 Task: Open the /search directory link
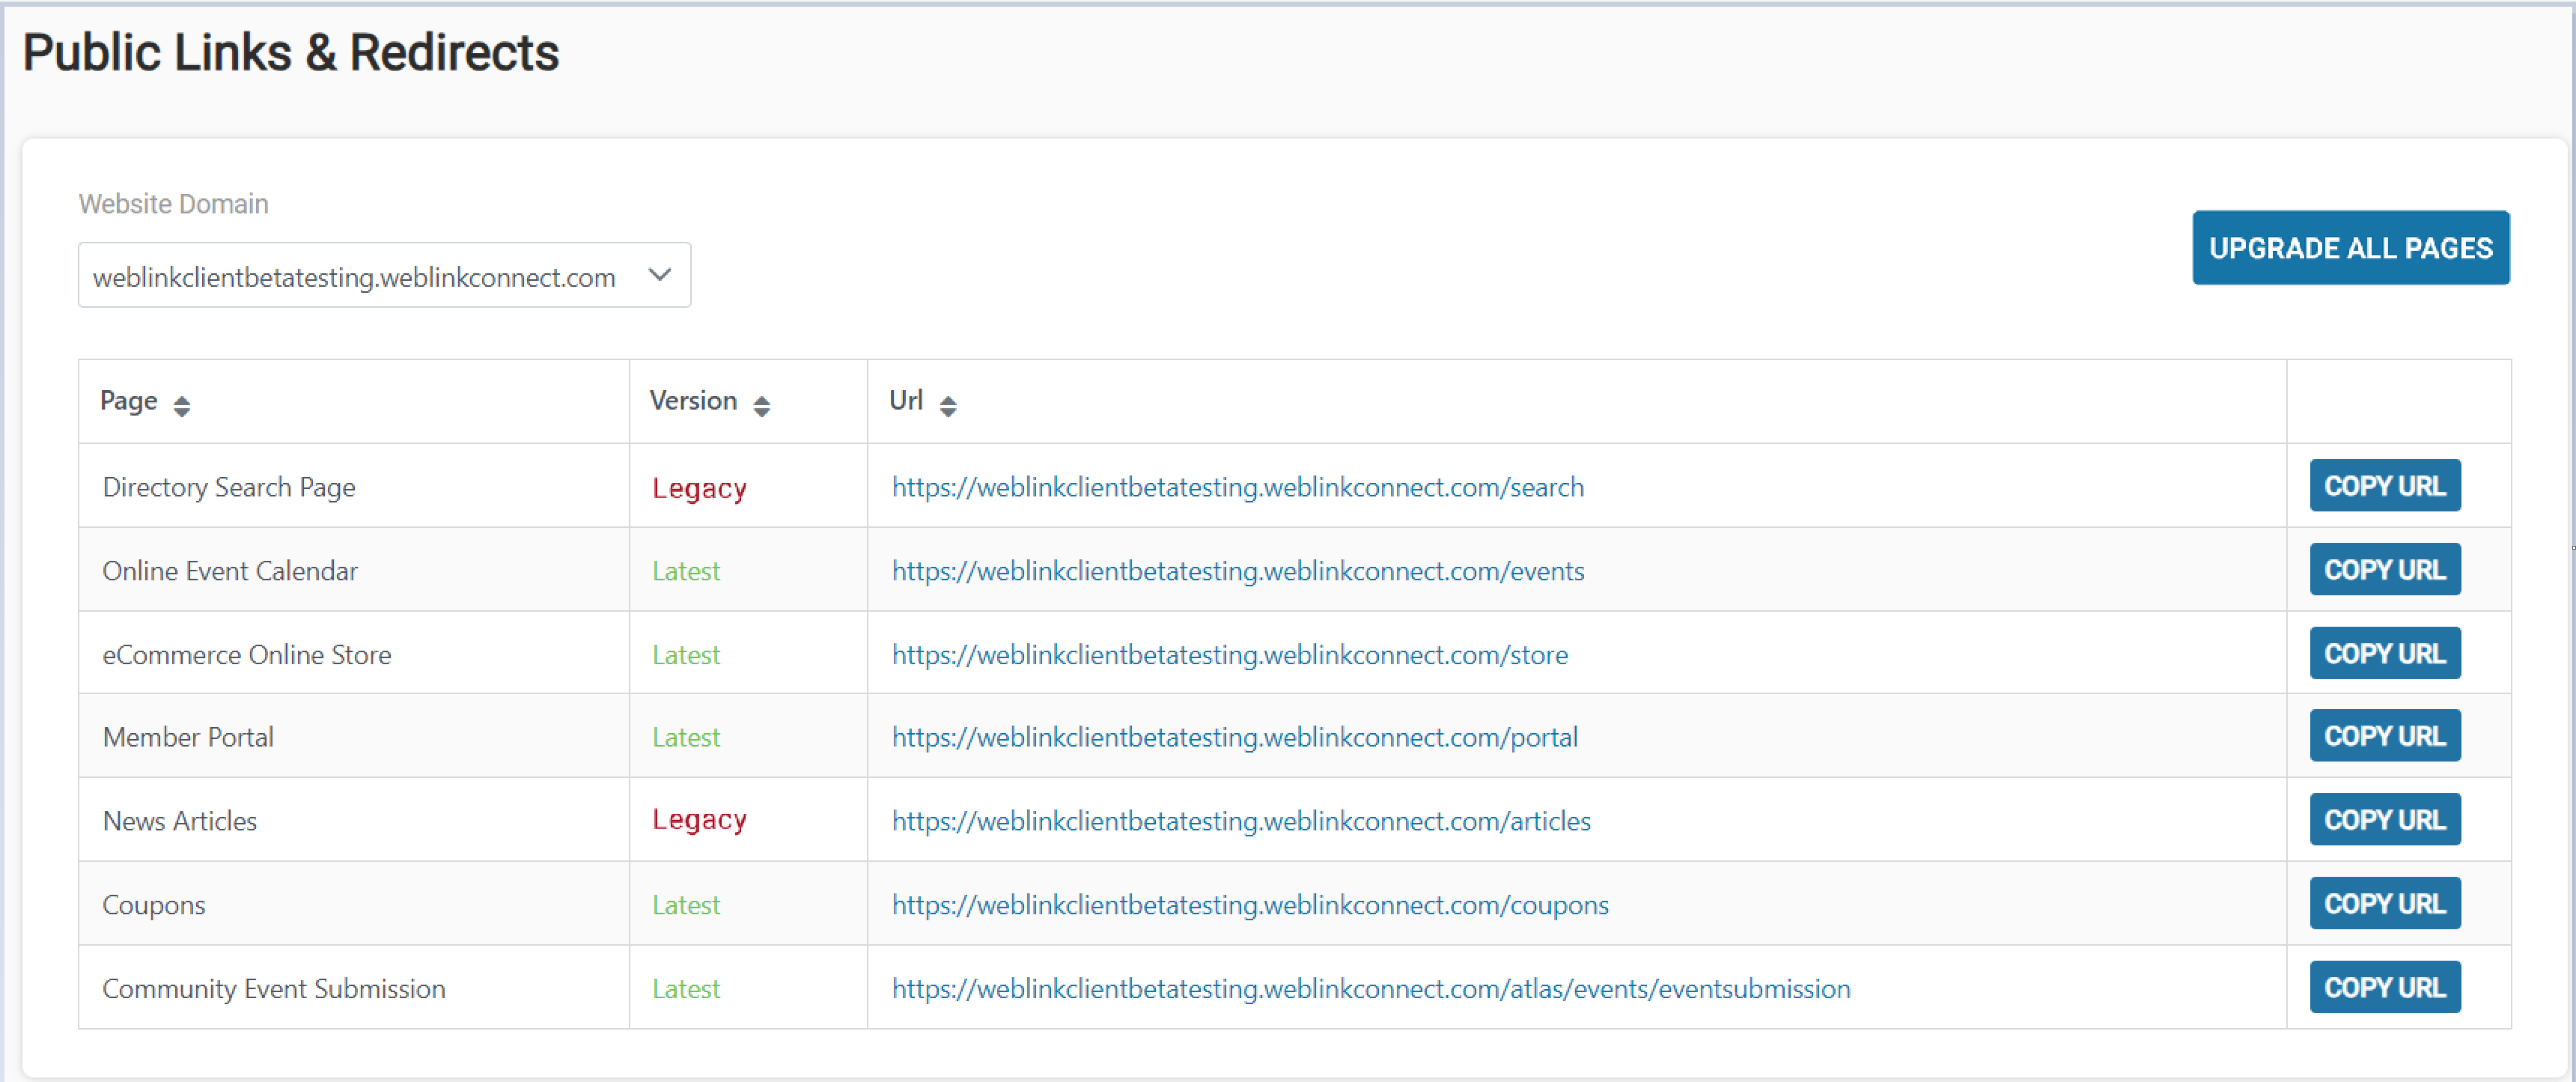tap(1237, 487)
